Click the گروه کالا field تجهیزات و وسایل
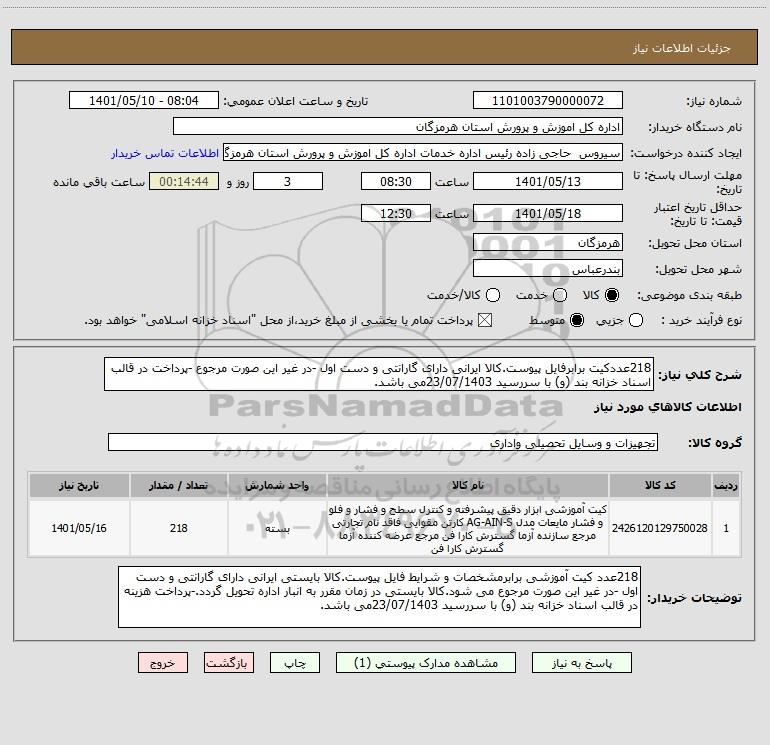 pos(383,442)
